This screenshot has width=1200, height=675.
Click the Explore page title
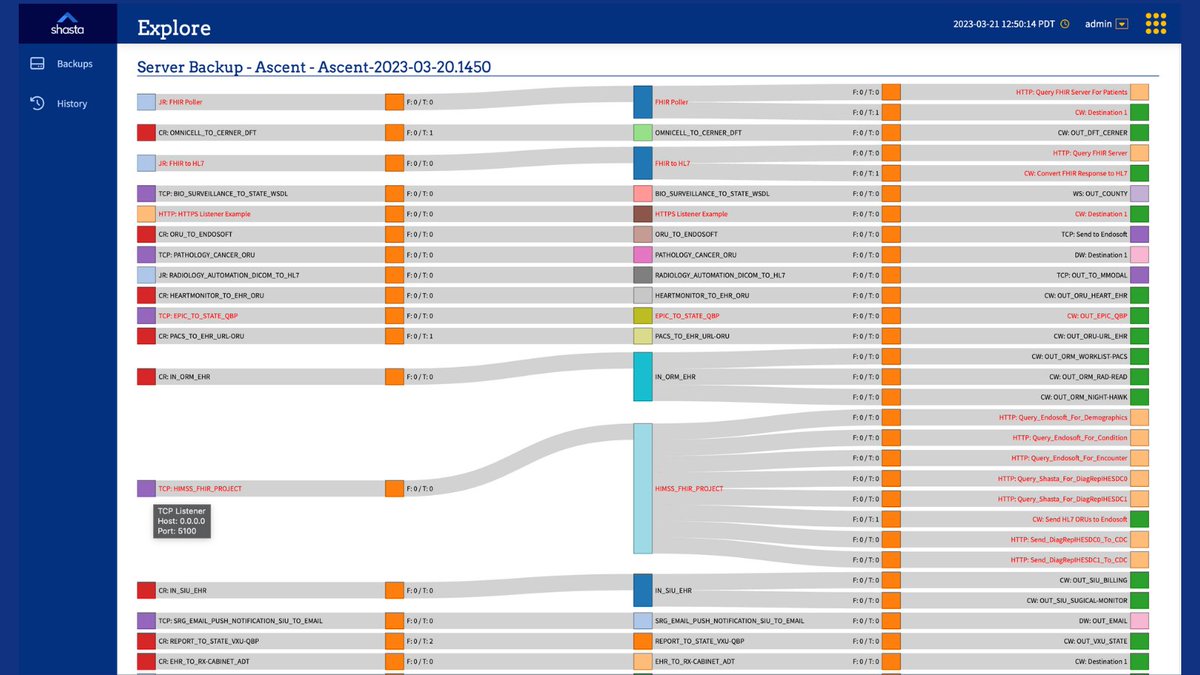click(x=174, y=27)
